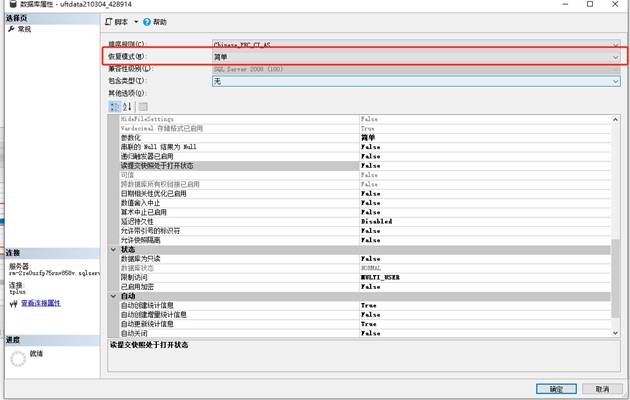This screenshot has width=630, height=400.
Task: Click the property pages icon
Action: tap(143, 106)
